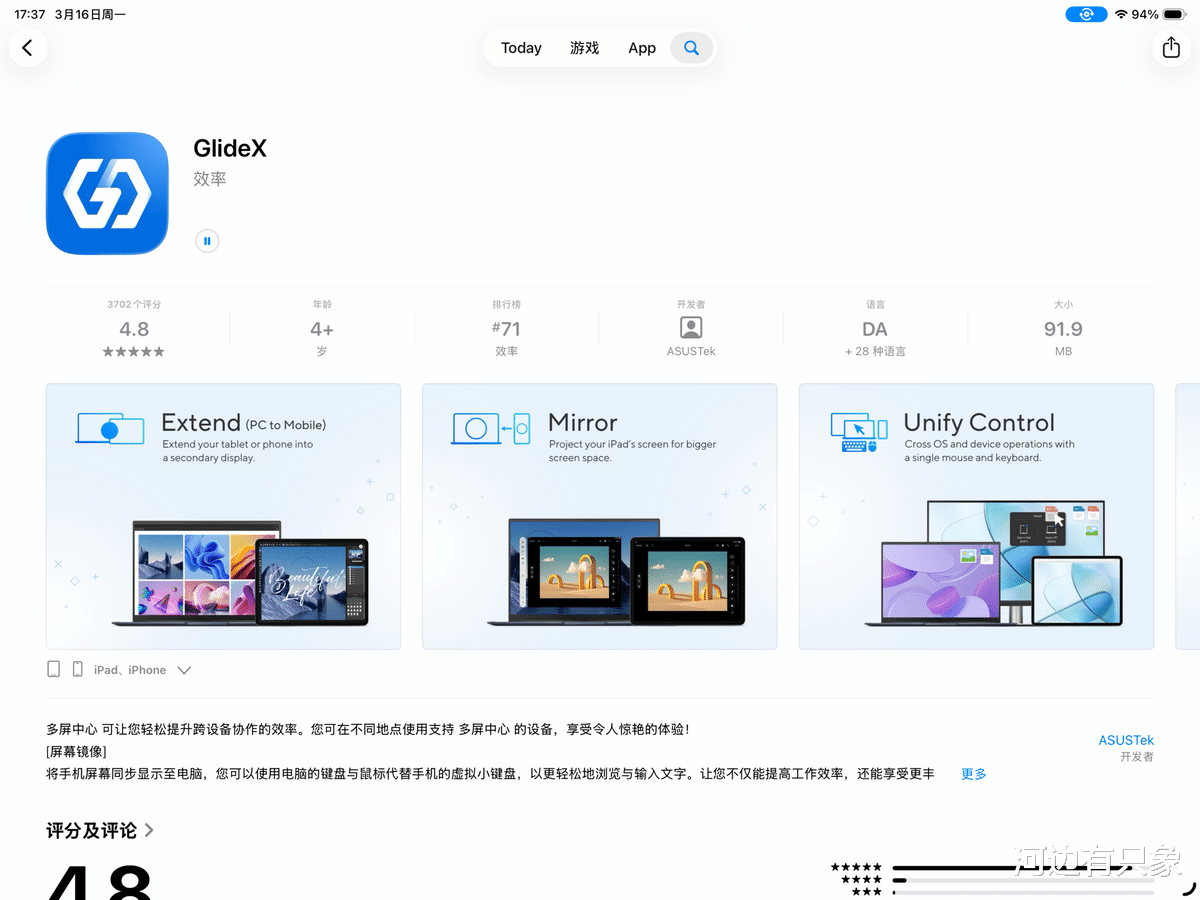Tap the DA language info

pyautogui.click(x=875, y=329)
